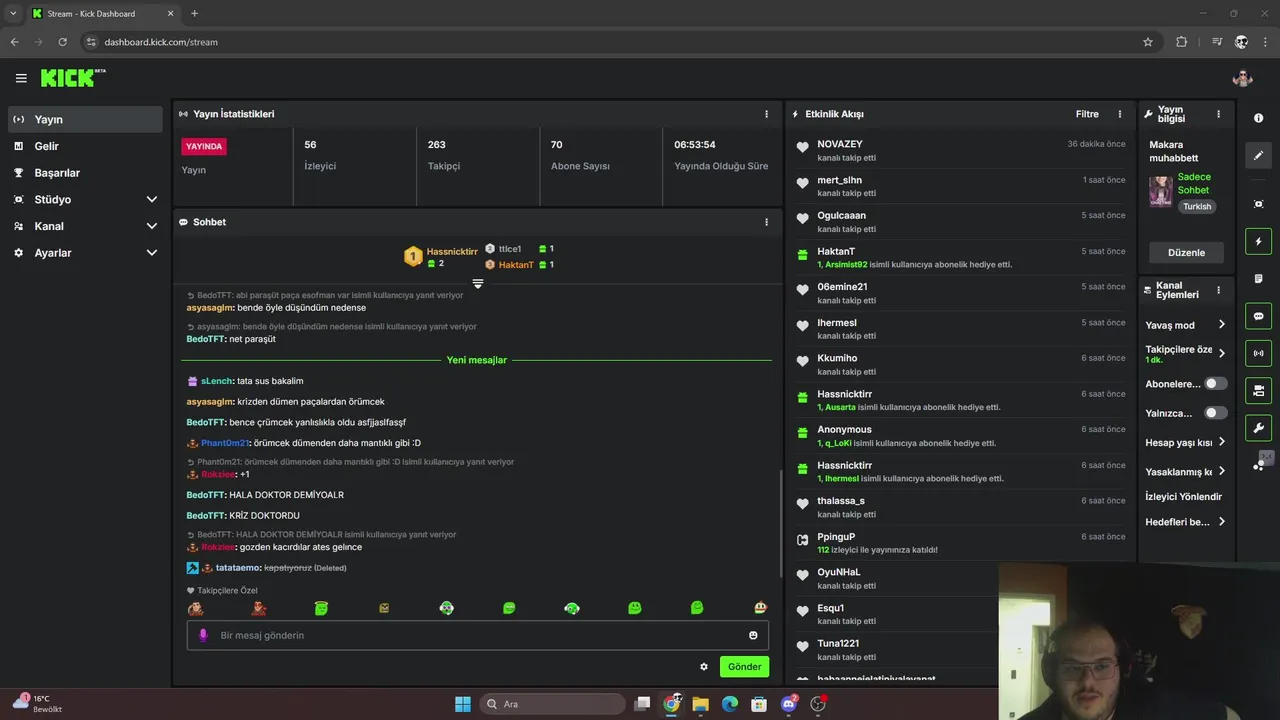Open a new browser tab
The image size is (1280, 720).
(x=194, y=13)
